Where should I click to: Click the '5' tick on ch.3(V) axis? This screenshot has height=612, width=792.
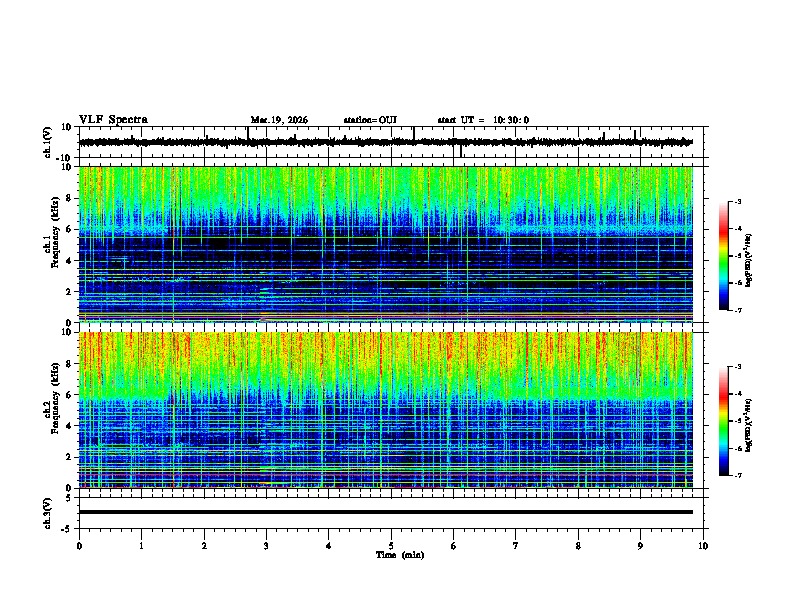point(69,498)
